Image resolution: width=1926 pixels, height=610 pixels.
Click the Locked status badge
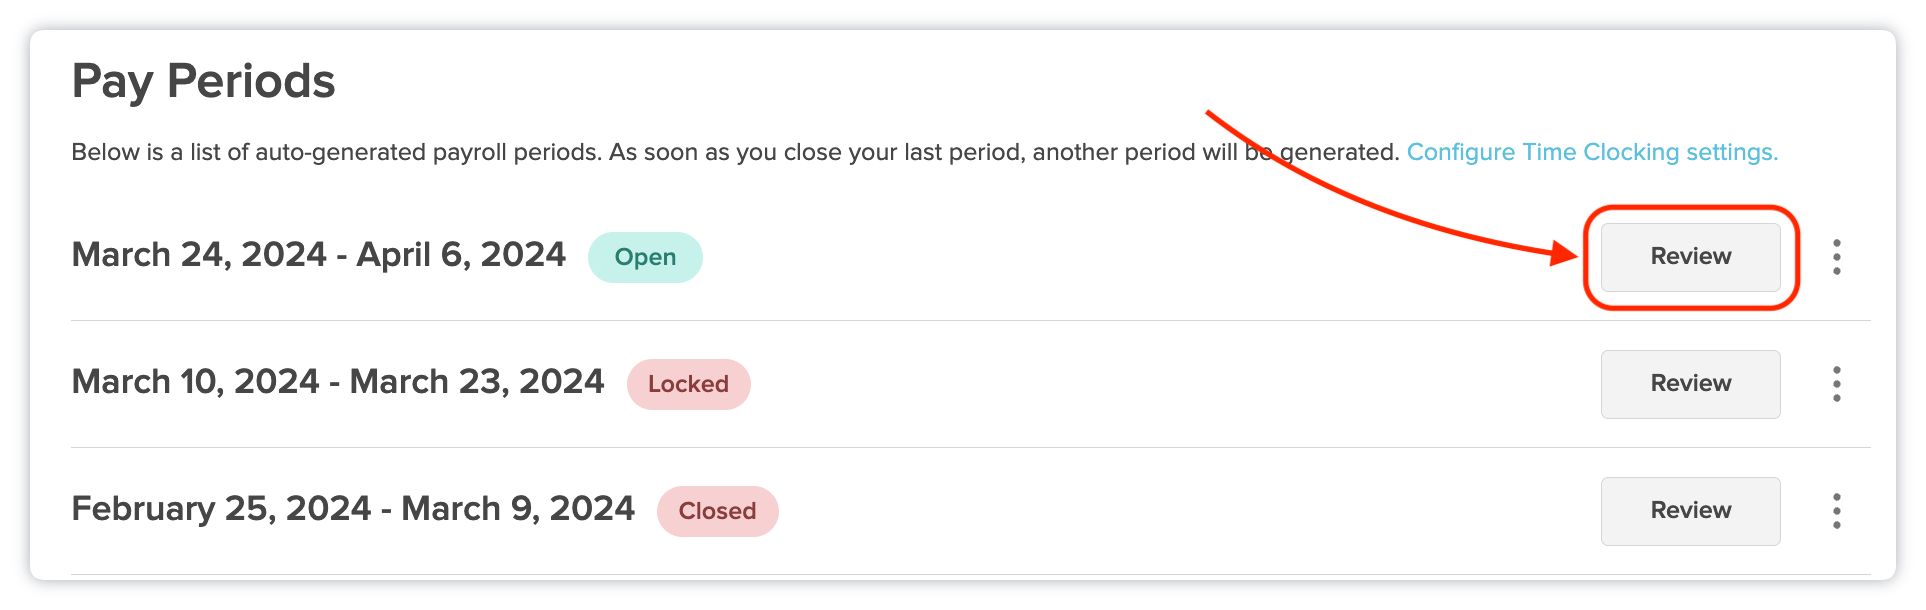[688, 384]
